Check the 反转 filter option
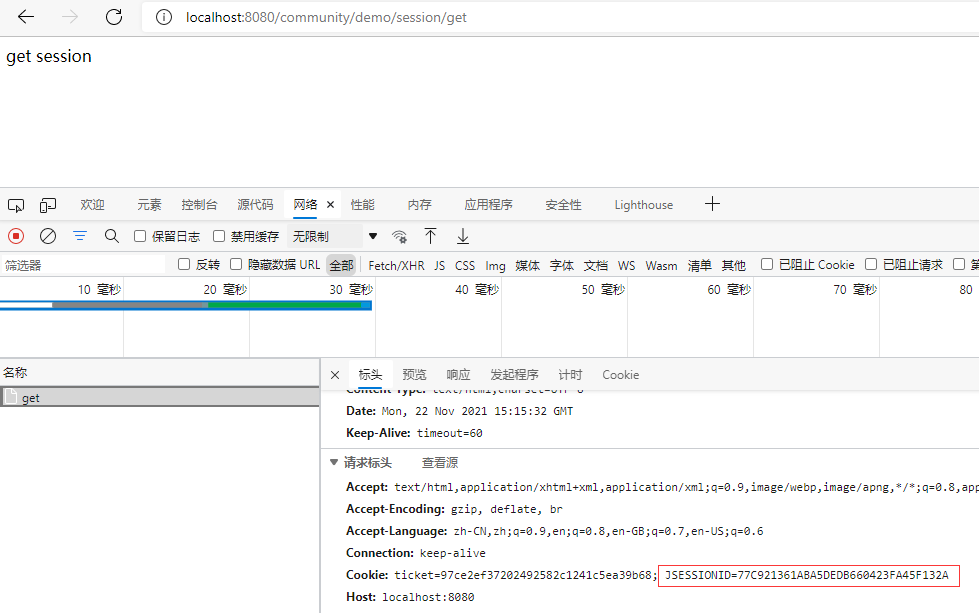The height and width of the screenshot is (613, 979). coord(182,263)
